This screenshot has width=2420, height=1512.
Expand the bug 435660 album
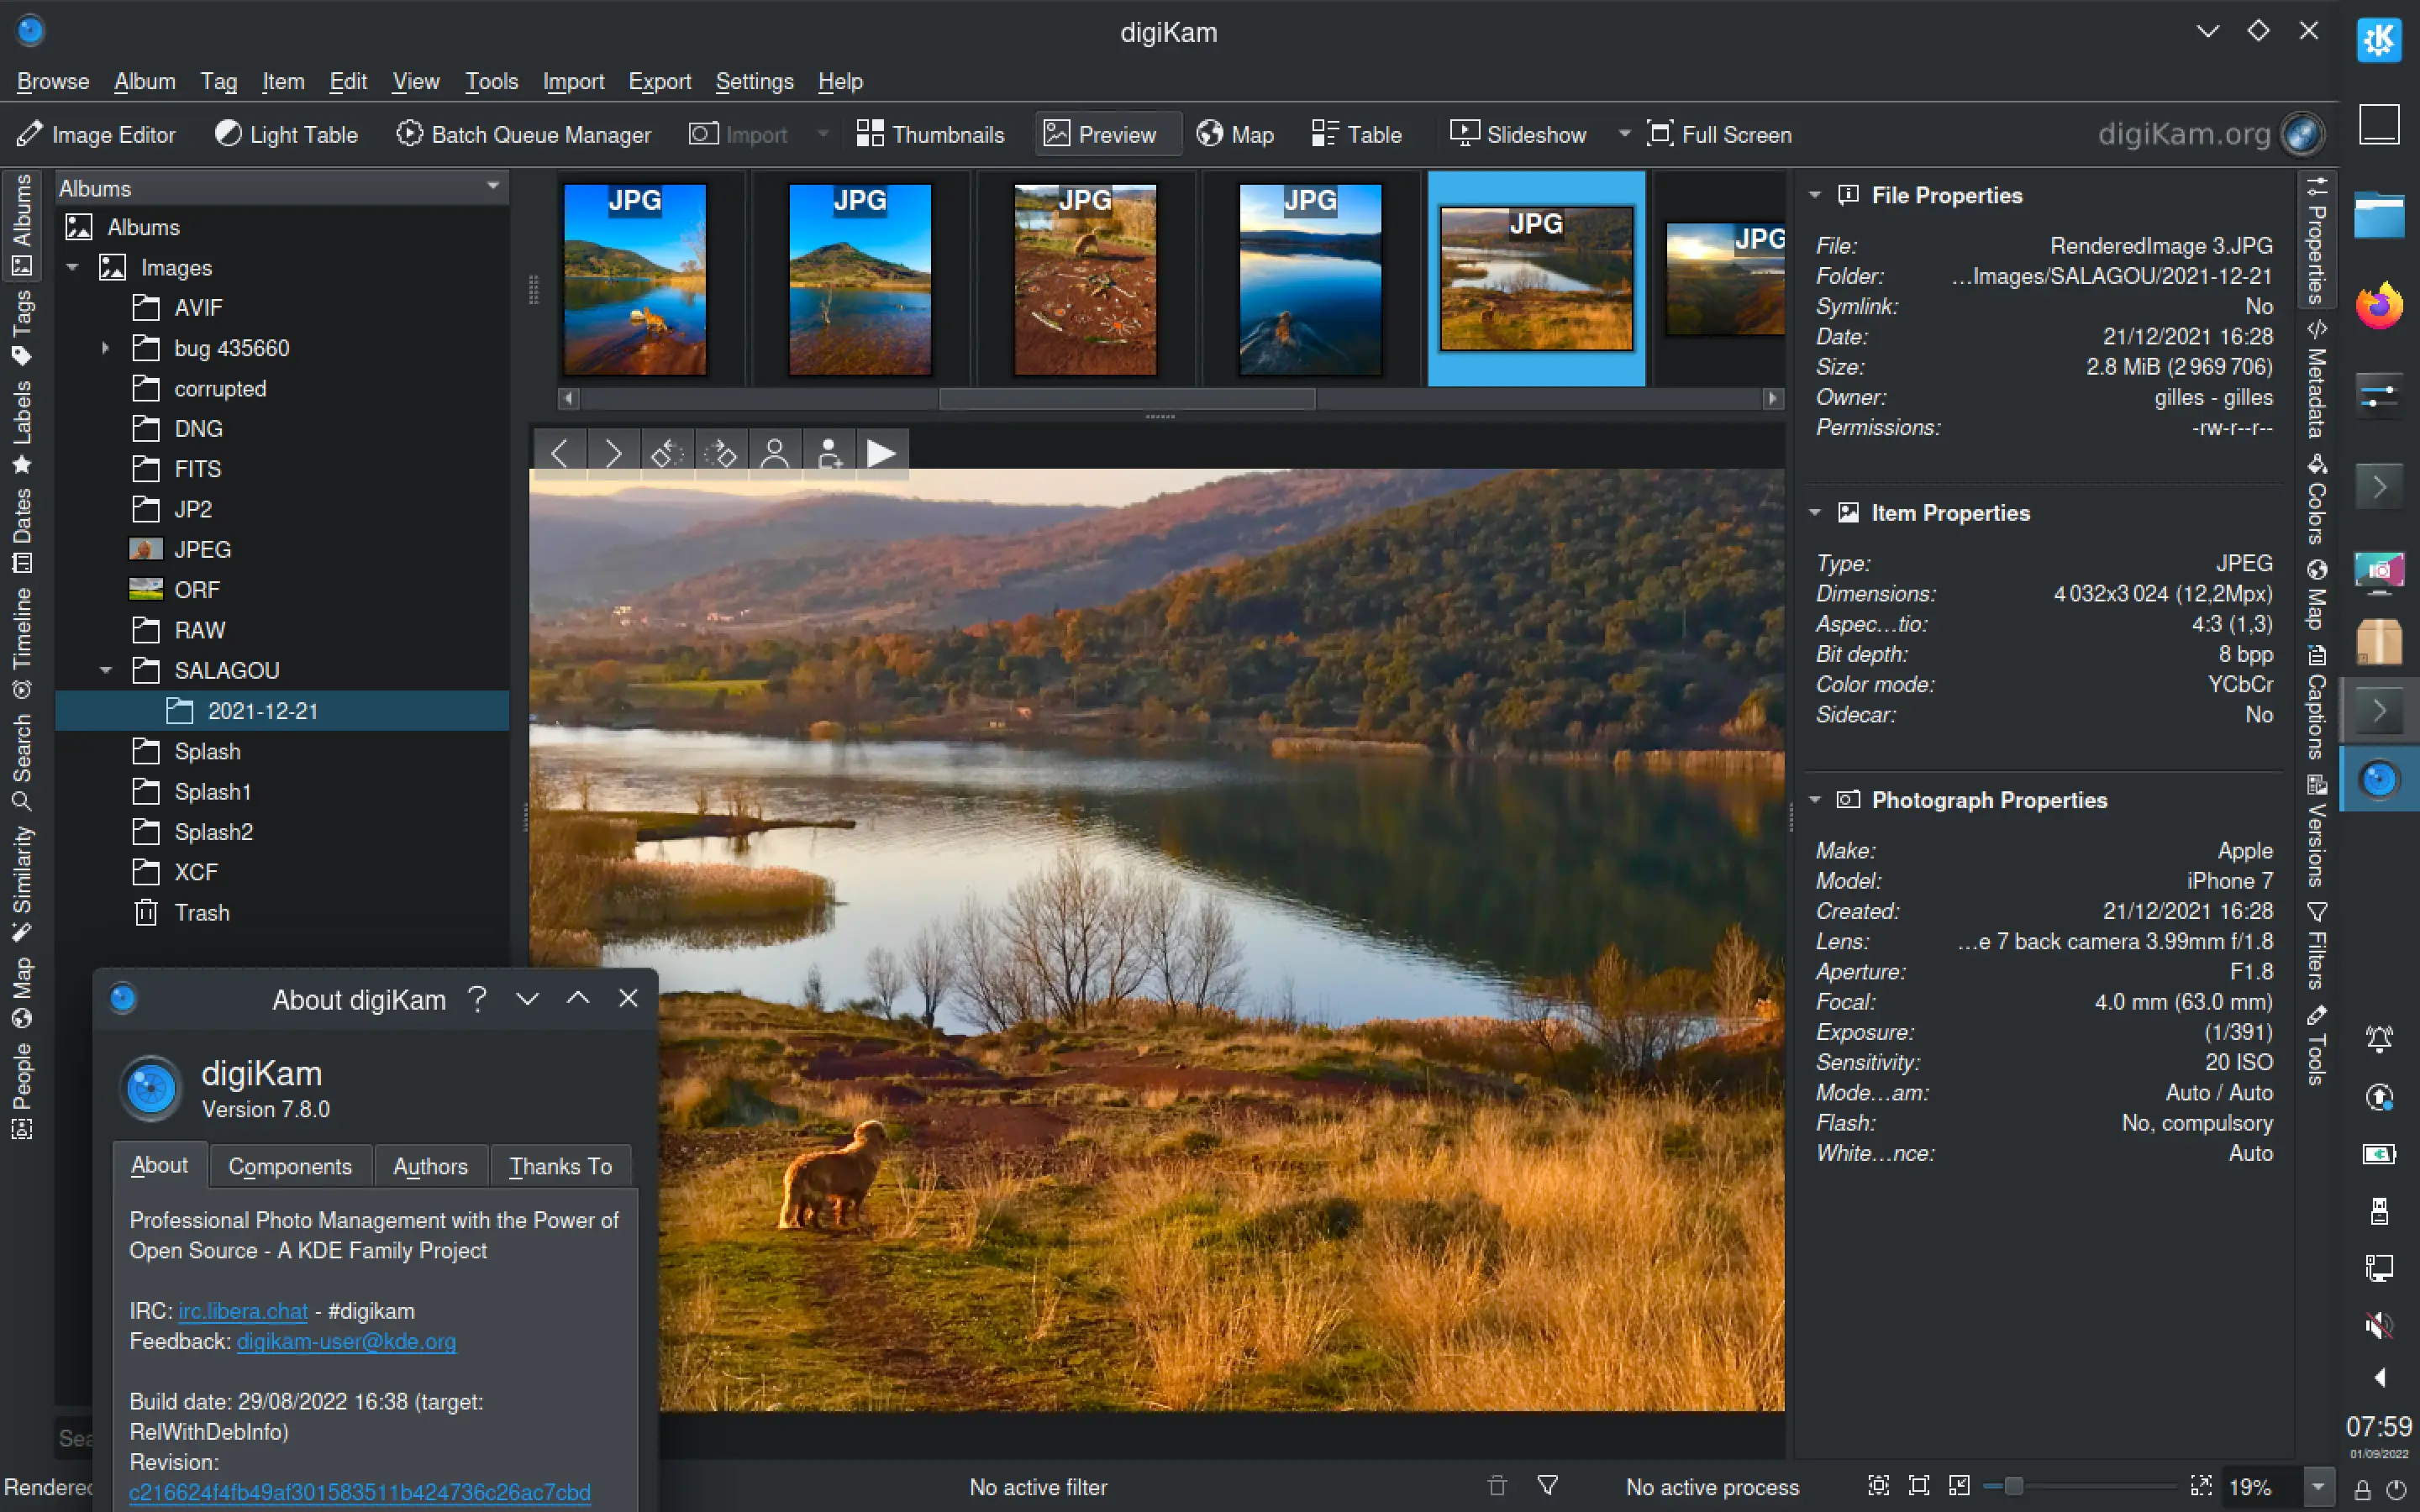(x=106, y=348)
